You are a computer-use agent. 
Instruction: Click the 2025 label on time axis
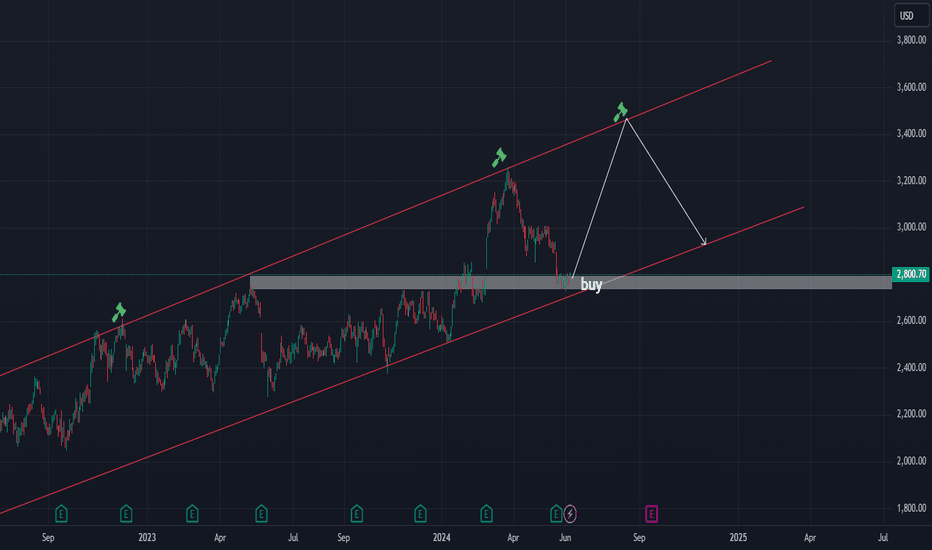pyautogui.click(x=738, y=538)
